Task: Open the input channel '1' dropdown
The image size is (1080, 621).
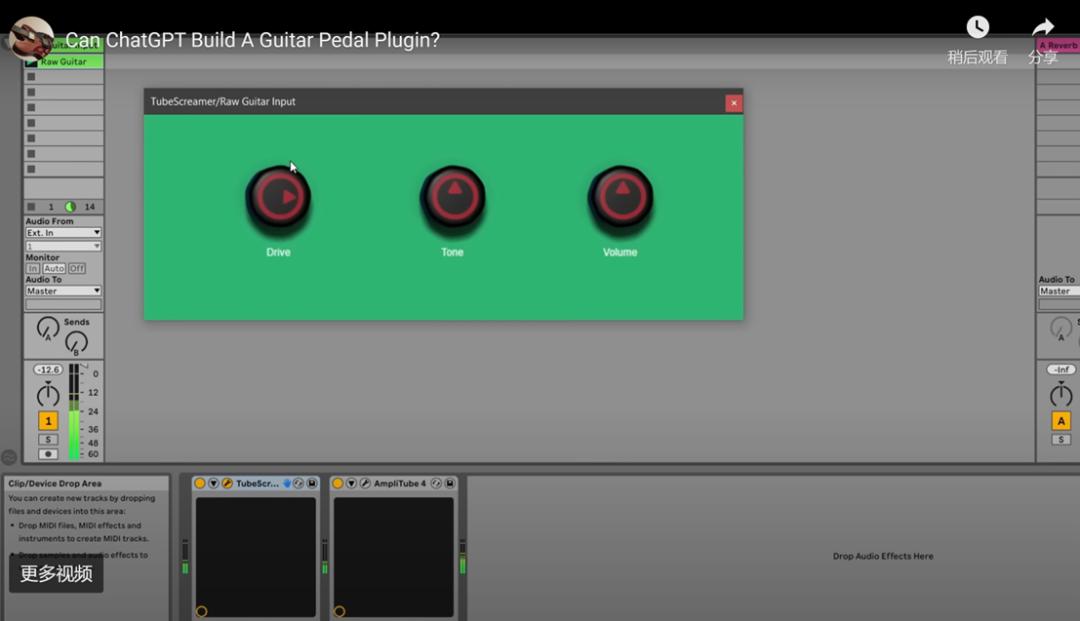Action: (63, 246)
